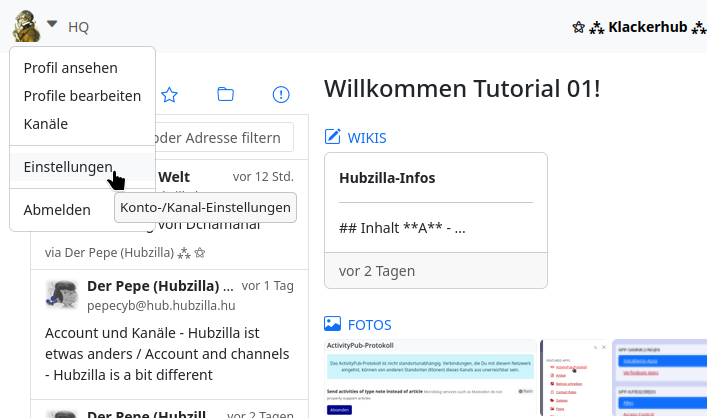Image resolution: width=707 pixels, height=418 pixels.
Task: Click the Wikis pencil edit icon
Action: tap(333, 138)
